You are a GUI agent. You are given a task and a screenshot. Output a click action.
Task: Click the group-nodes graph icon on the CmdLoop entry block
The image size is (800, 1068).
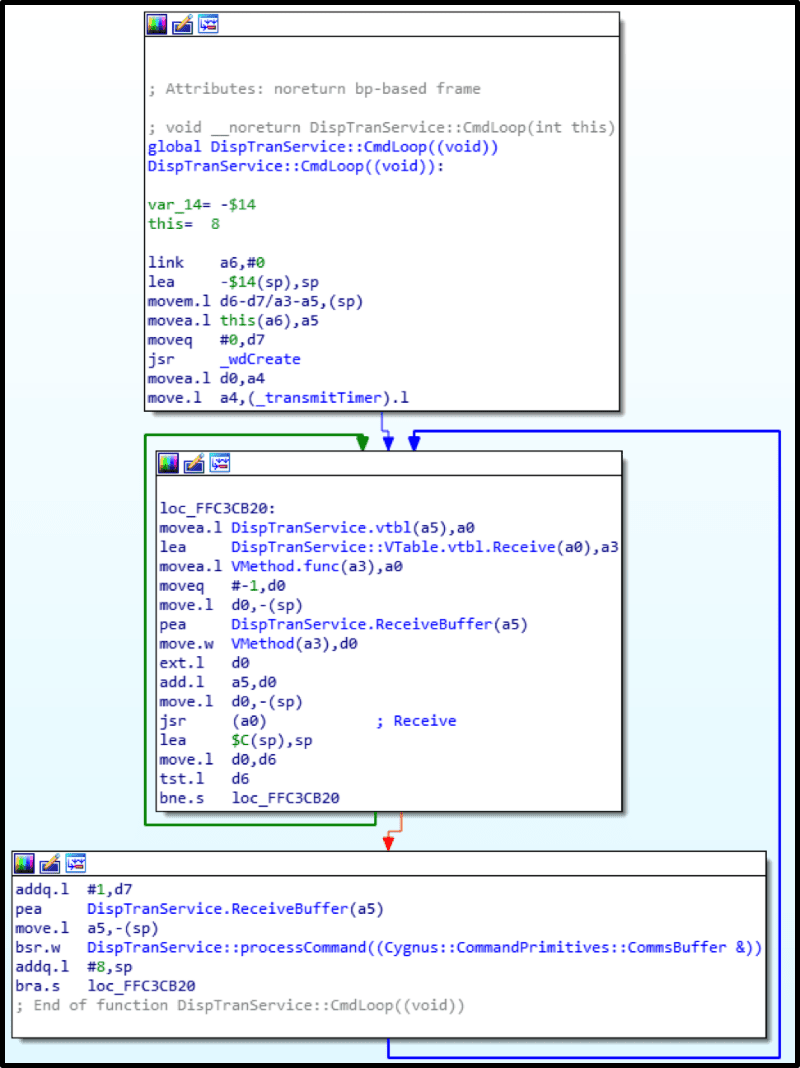click(208, 25)
